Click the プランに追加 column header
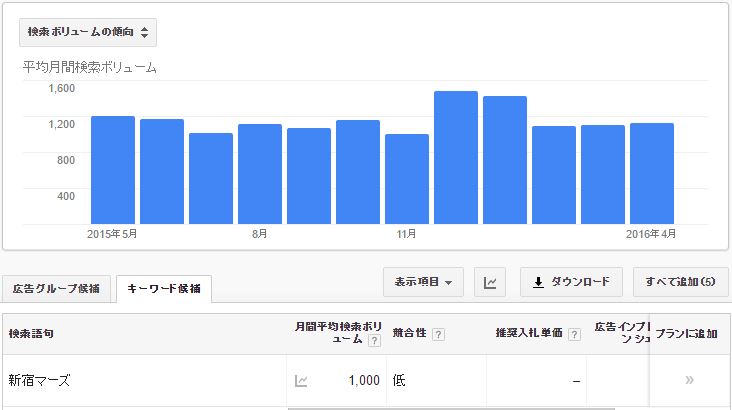This screenshot has width=732, height=410. click(686, 333)
